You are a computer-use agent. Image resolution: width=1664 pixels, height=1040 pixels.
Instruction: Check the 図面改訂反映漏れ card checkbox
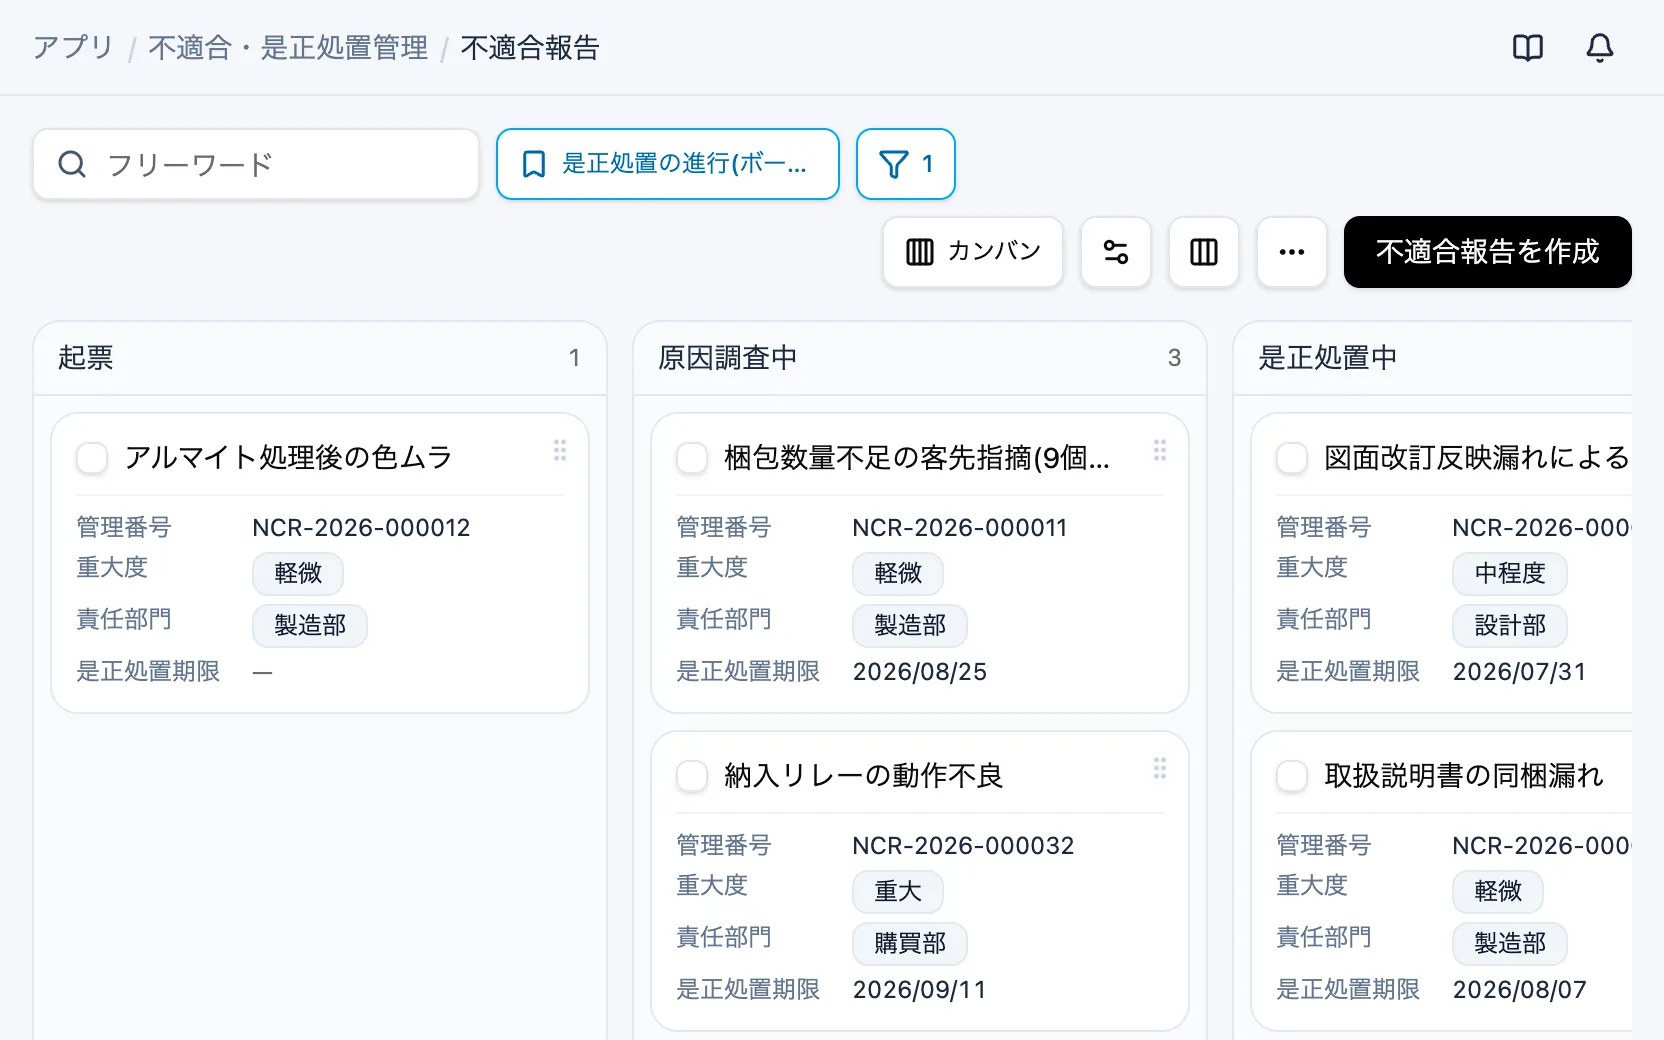[x=1292, y=458]
